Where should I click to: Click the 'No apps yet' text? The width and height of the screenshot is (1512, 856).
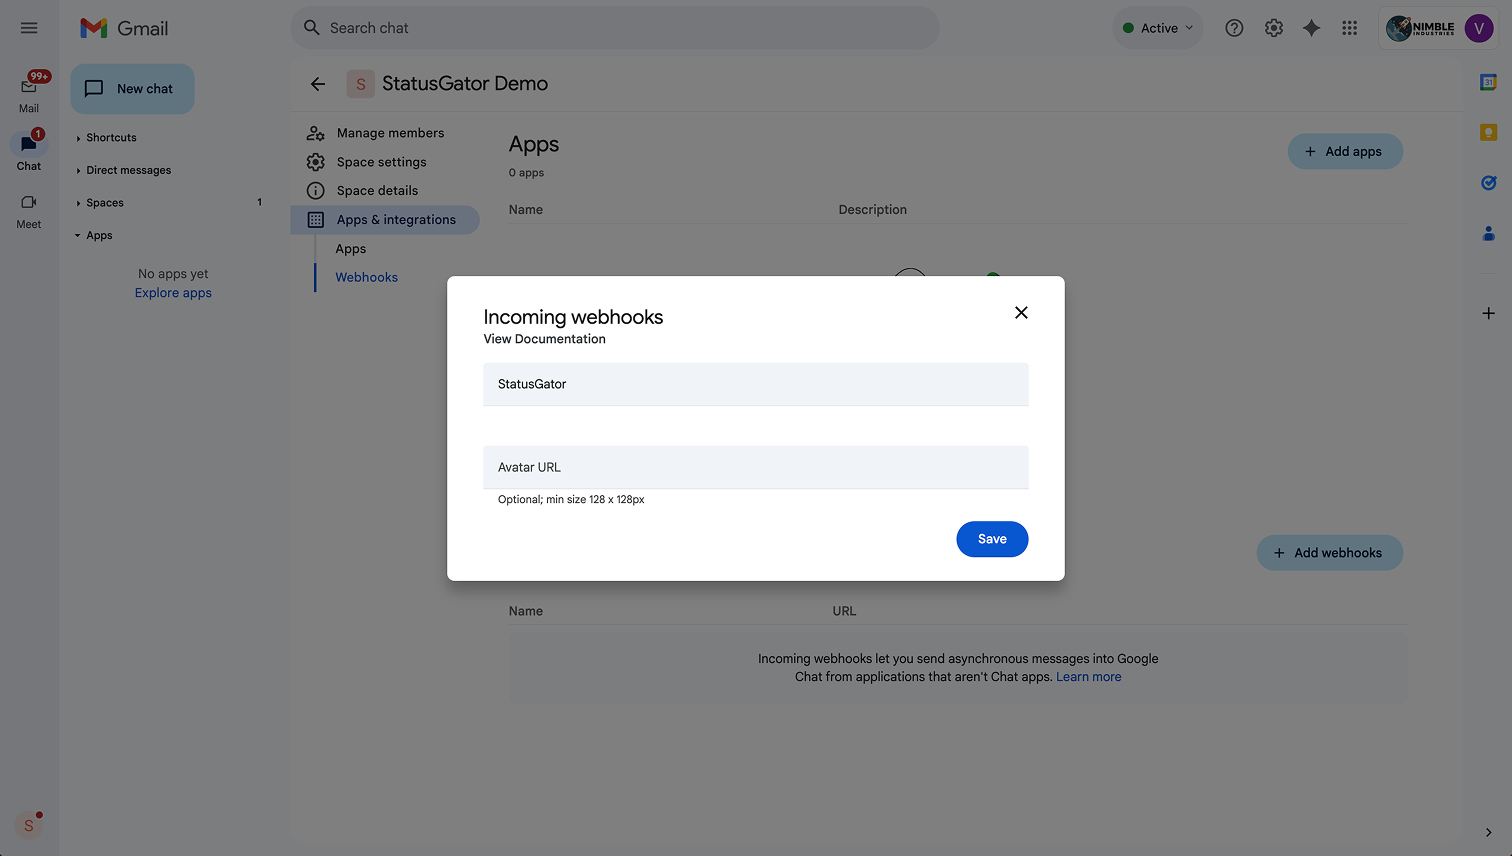(173, 274)
